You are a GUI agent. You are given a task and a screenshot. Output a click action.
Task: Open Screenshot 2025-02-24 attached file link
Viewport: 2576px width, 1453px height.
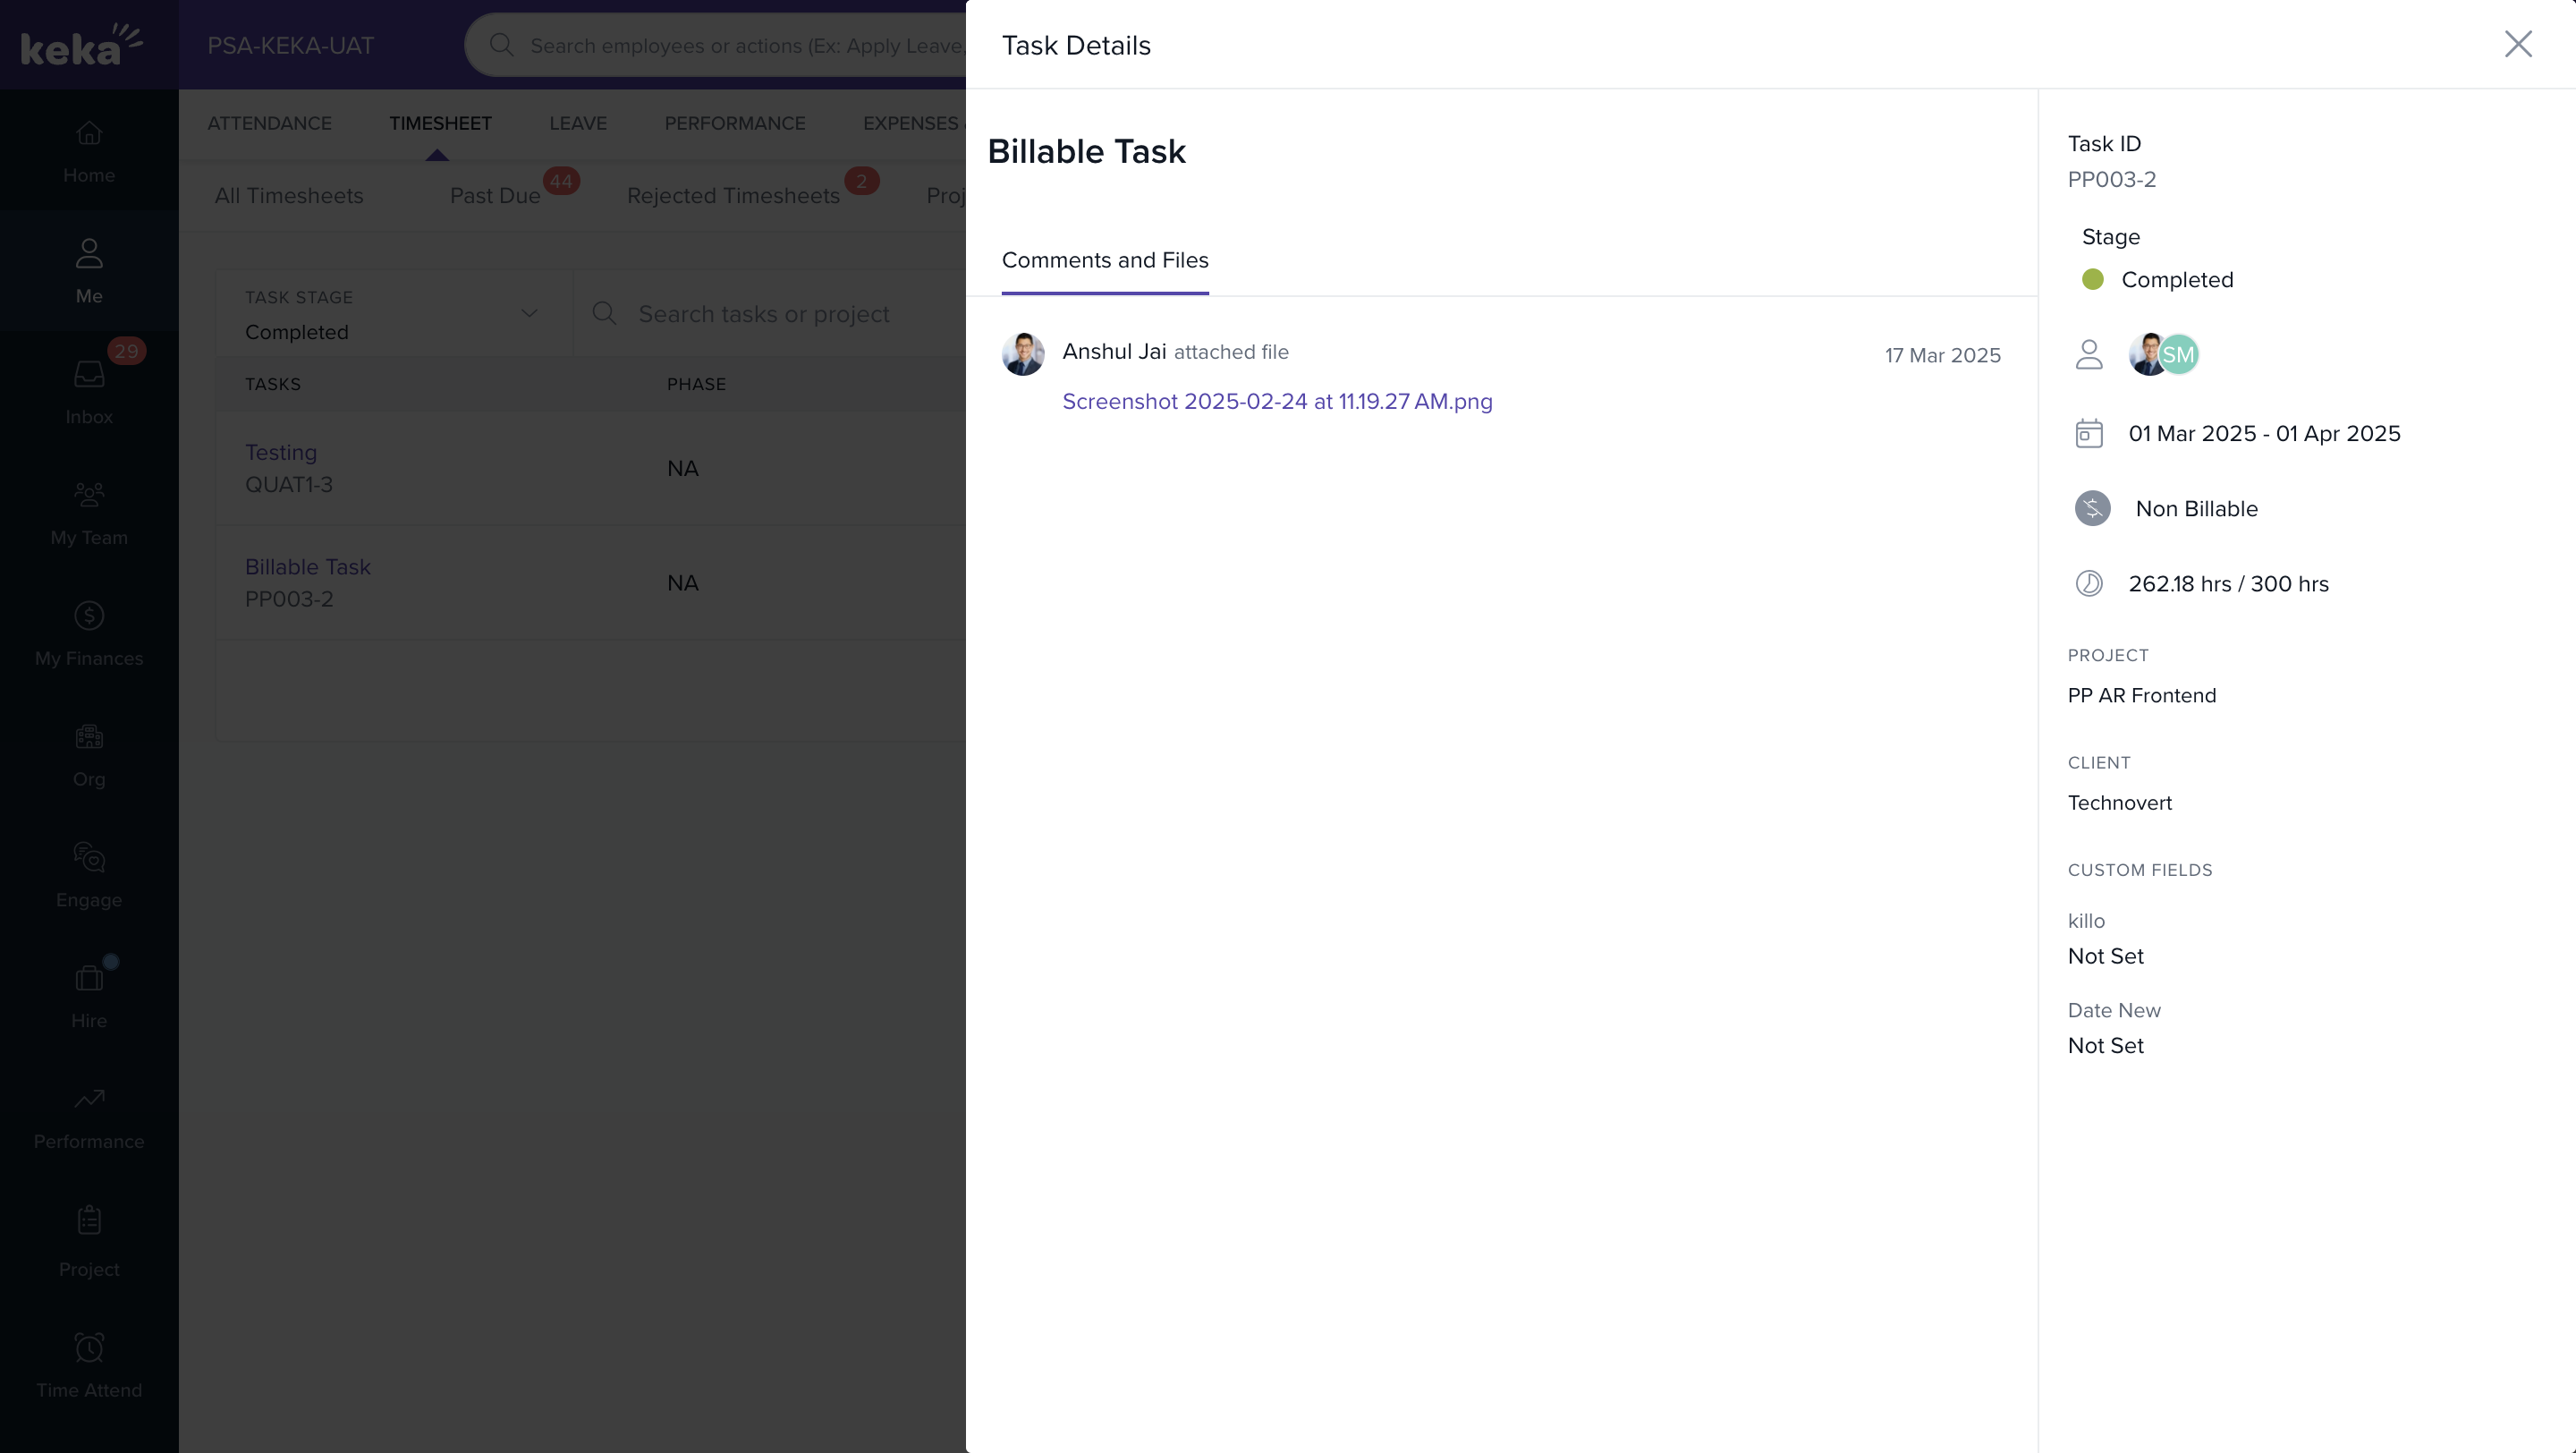1276,401
